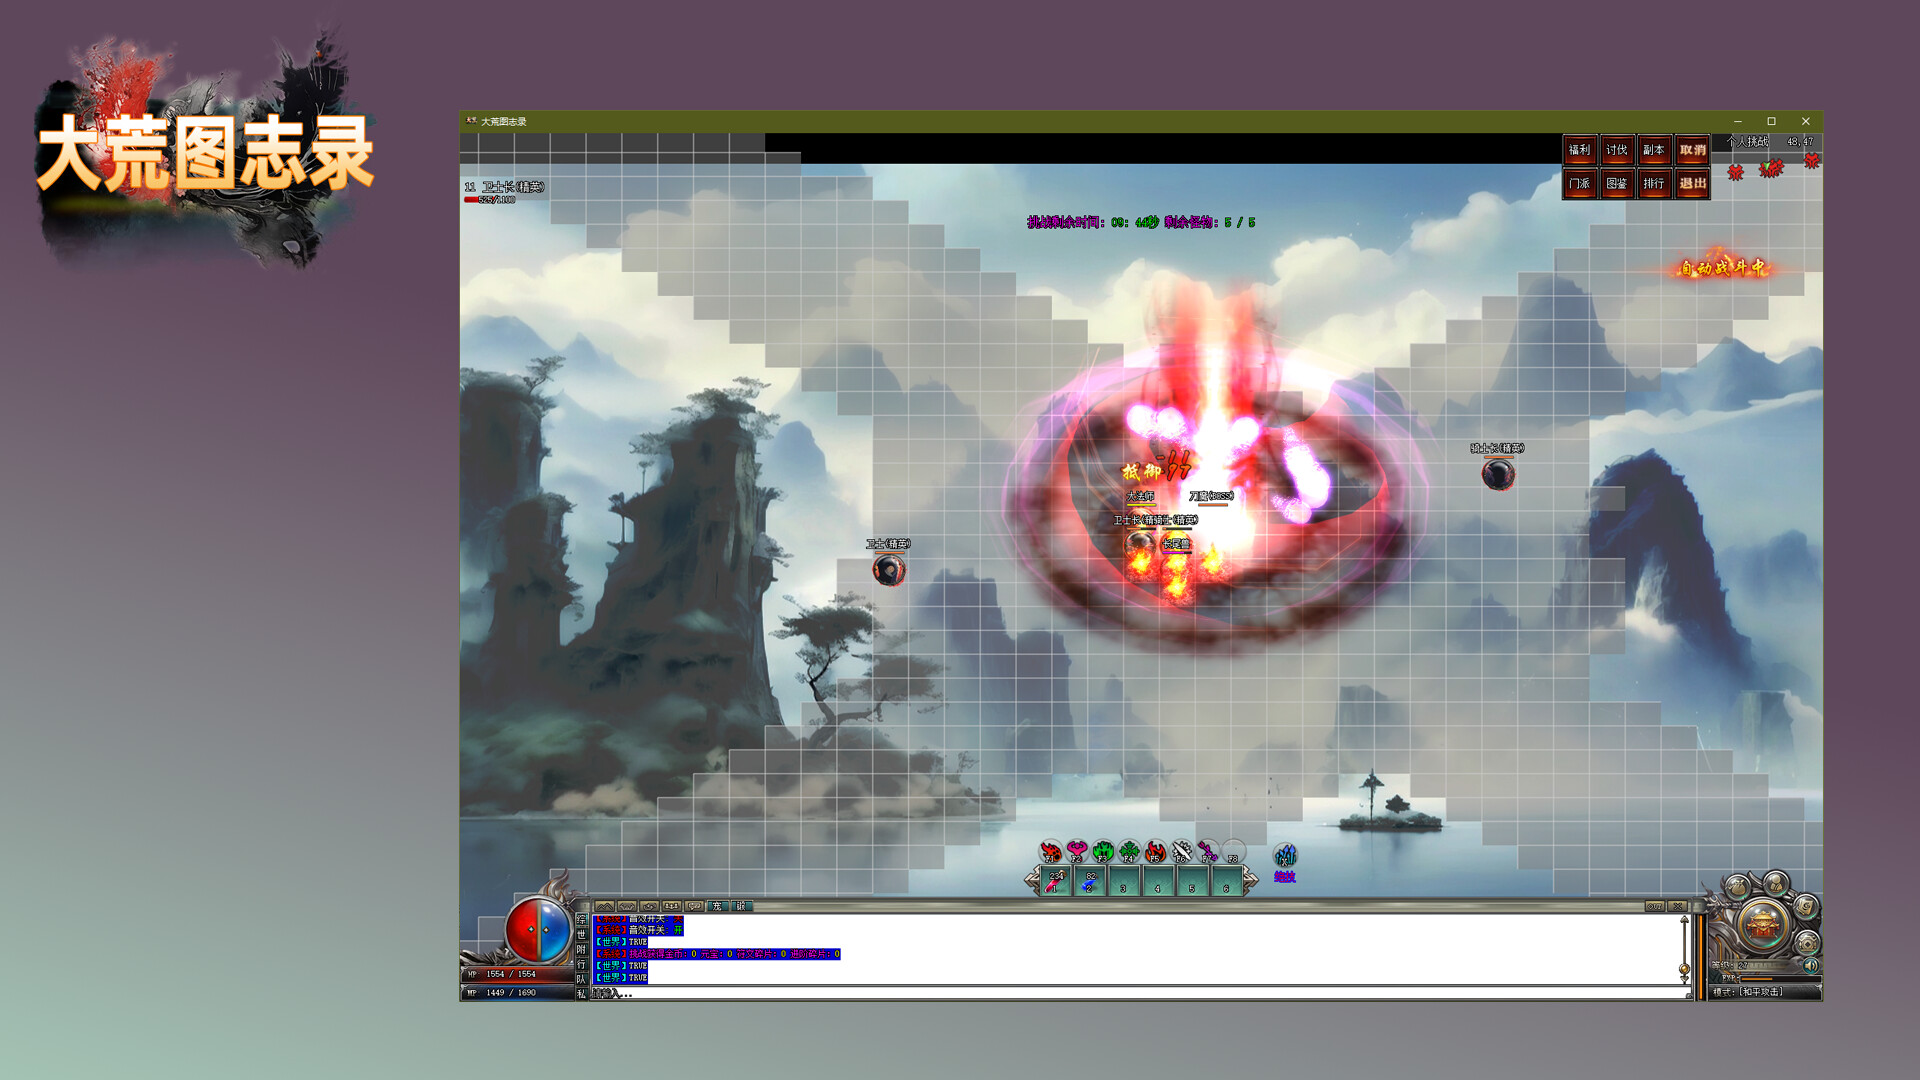Click the speaker icon near the EXP bar

1810,966
